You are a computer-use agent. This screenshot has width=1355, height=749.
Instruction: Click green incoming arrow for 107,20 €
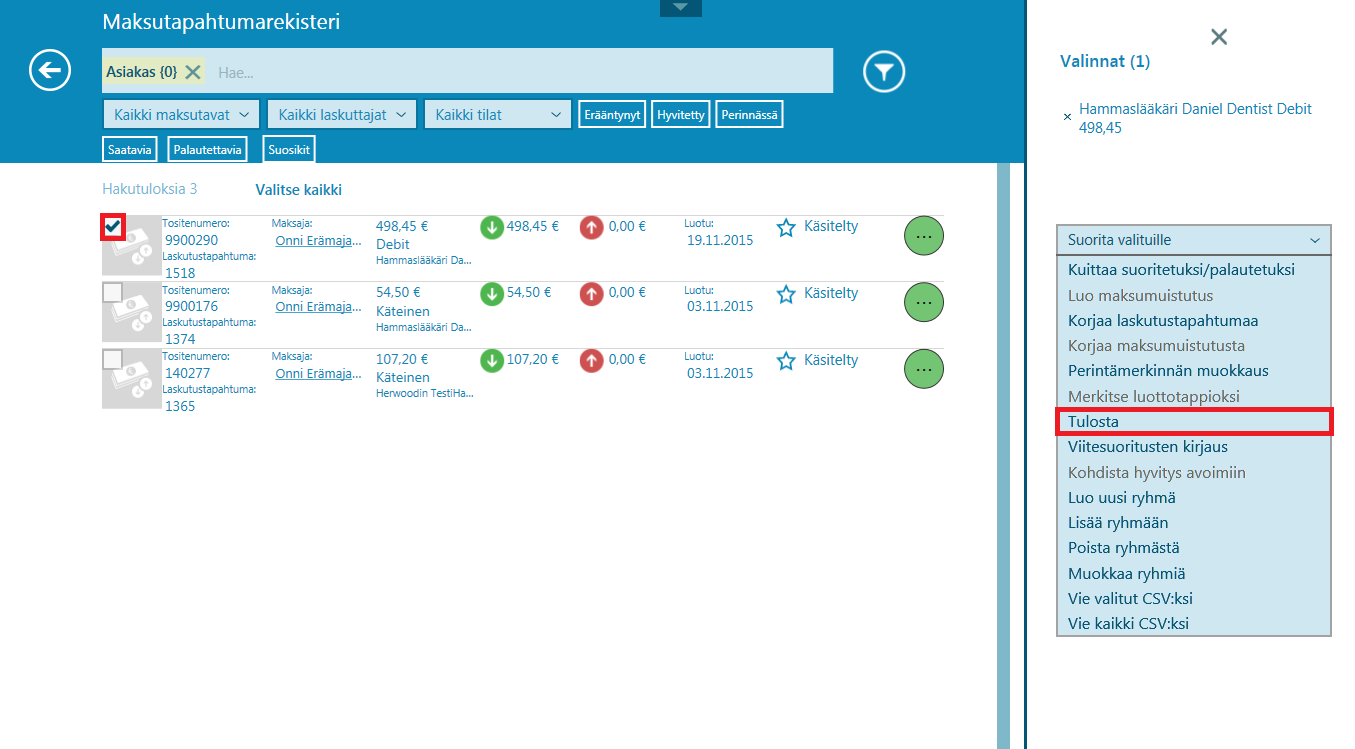[492, 360]
